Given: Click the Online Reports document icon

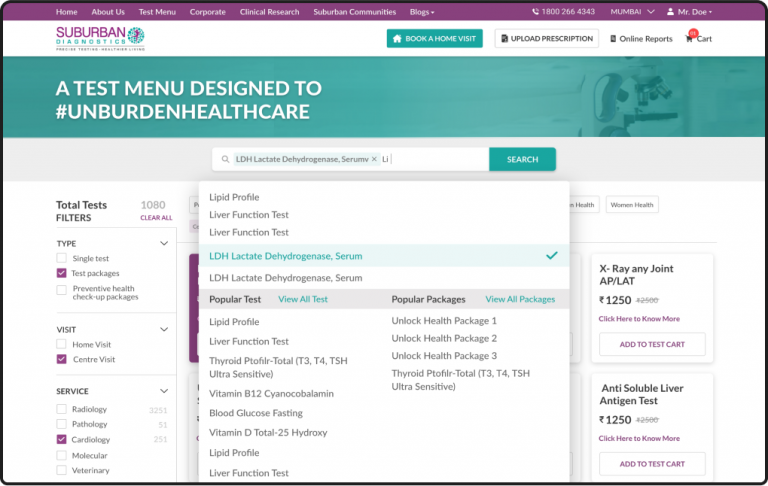Looking at the screenshot, I should click(613, 39).
